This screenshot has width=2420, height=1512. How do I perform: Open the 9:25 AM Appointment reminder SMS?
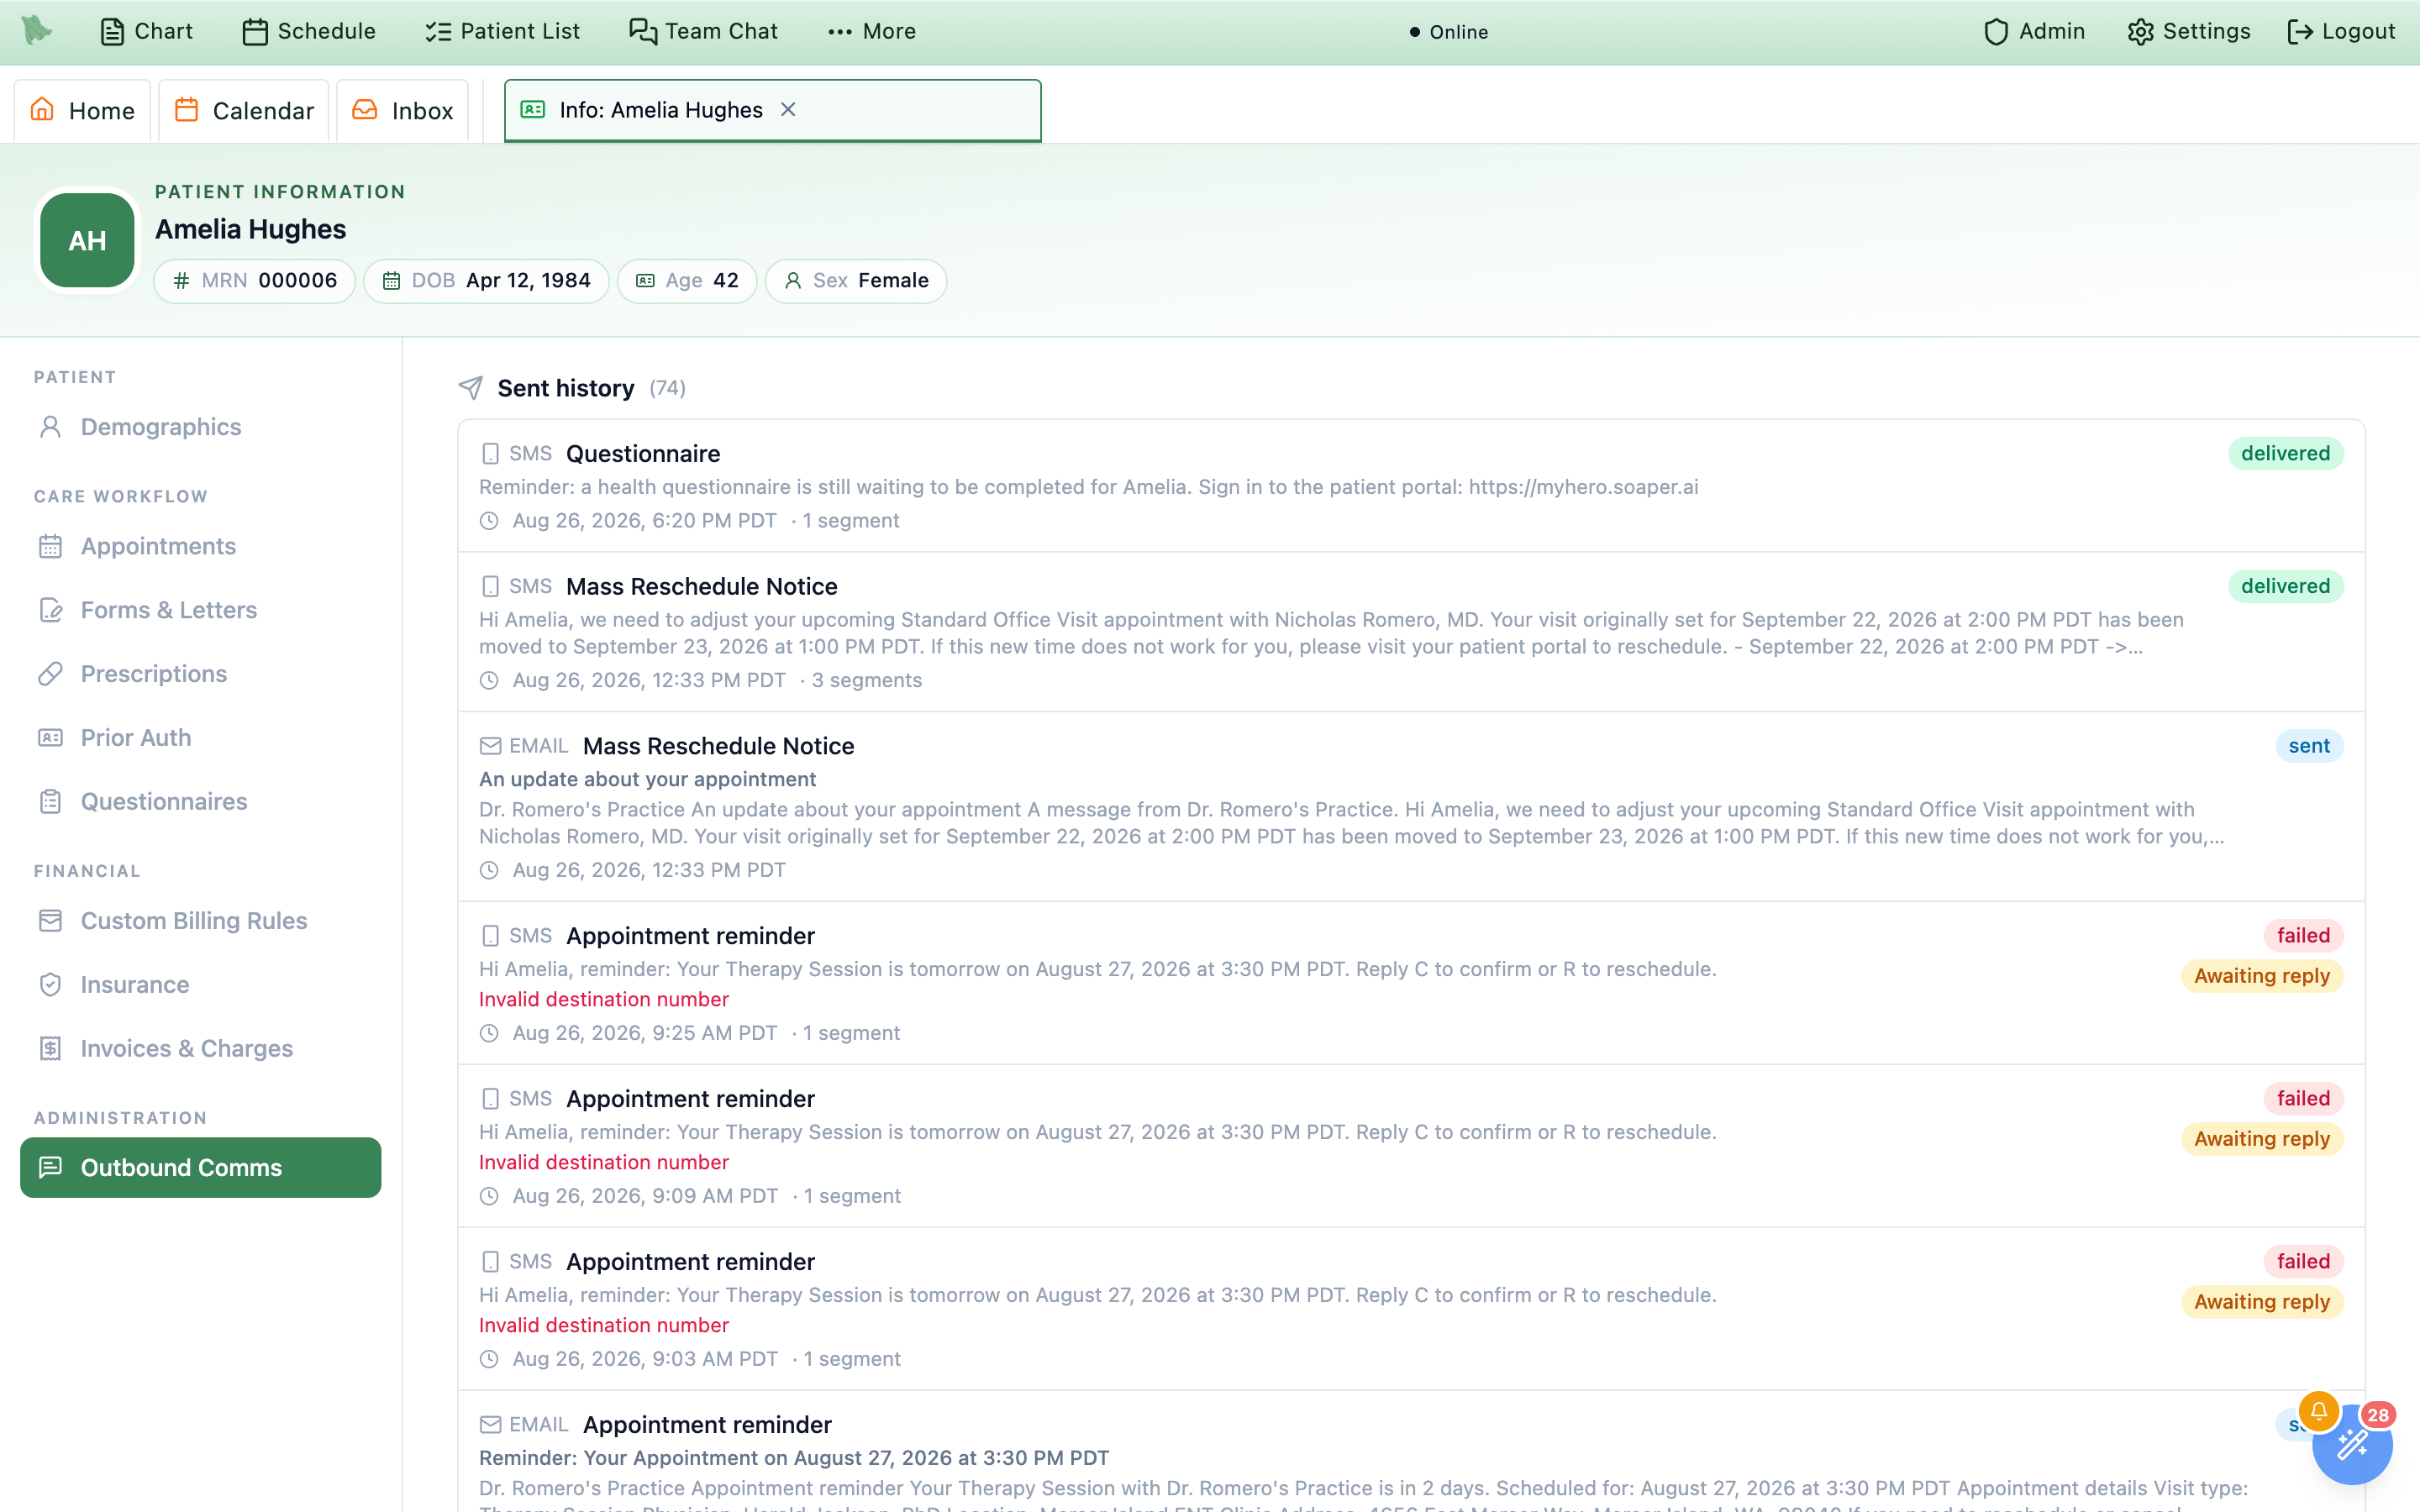click(x=1411, y=983)
